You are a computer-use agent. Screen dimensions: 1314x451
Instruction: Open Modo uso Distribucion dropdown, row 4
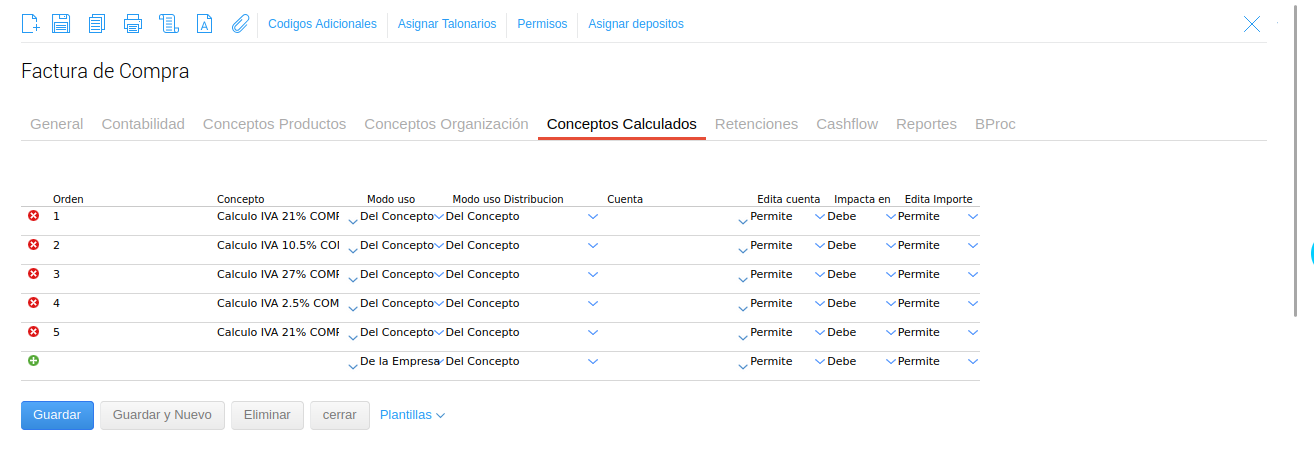point(593,304)
